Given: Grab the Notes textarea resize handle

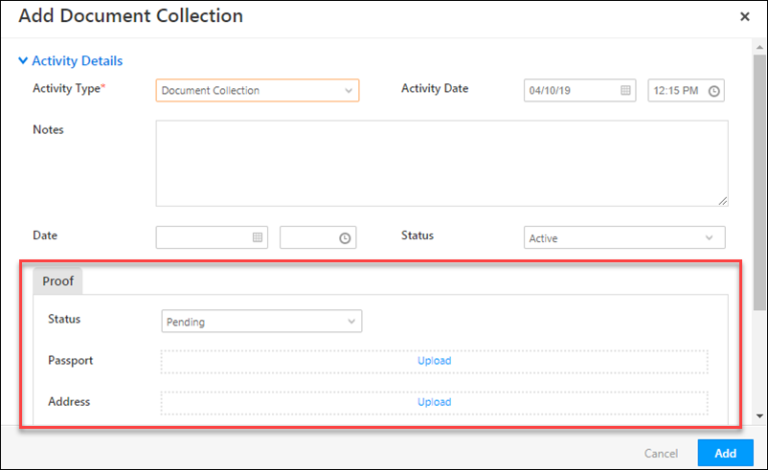Looking at the screenshot, I should (723, 201).
